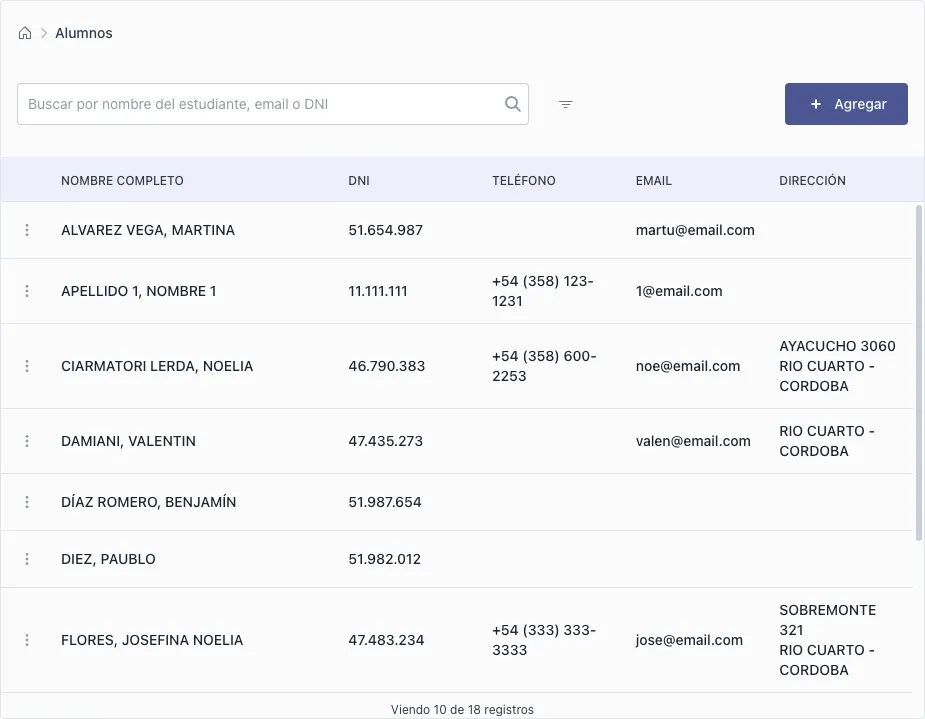Open row actions for APELLIDO 1, NOMBRE 1
The image size is (925, 719).
tap(27, 291)
